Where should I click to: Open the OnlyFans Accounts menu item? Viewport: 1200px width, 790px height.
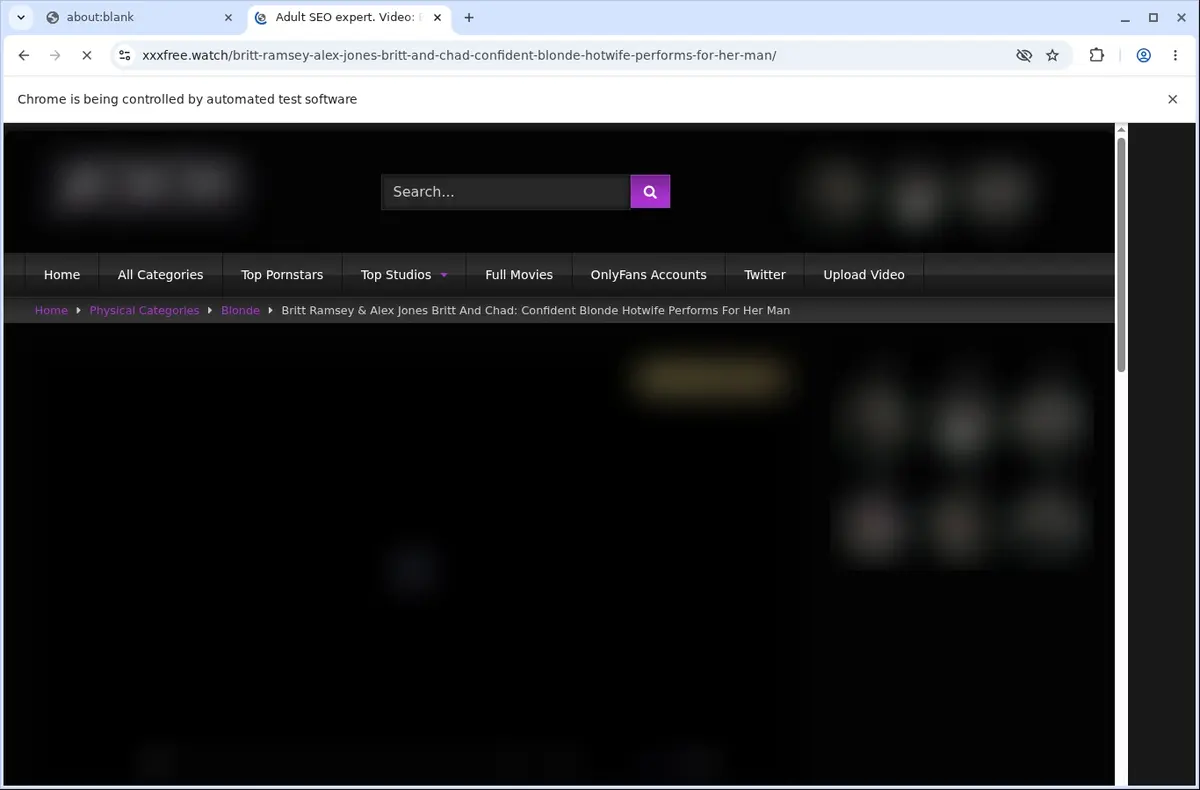(x=648, y=275)
